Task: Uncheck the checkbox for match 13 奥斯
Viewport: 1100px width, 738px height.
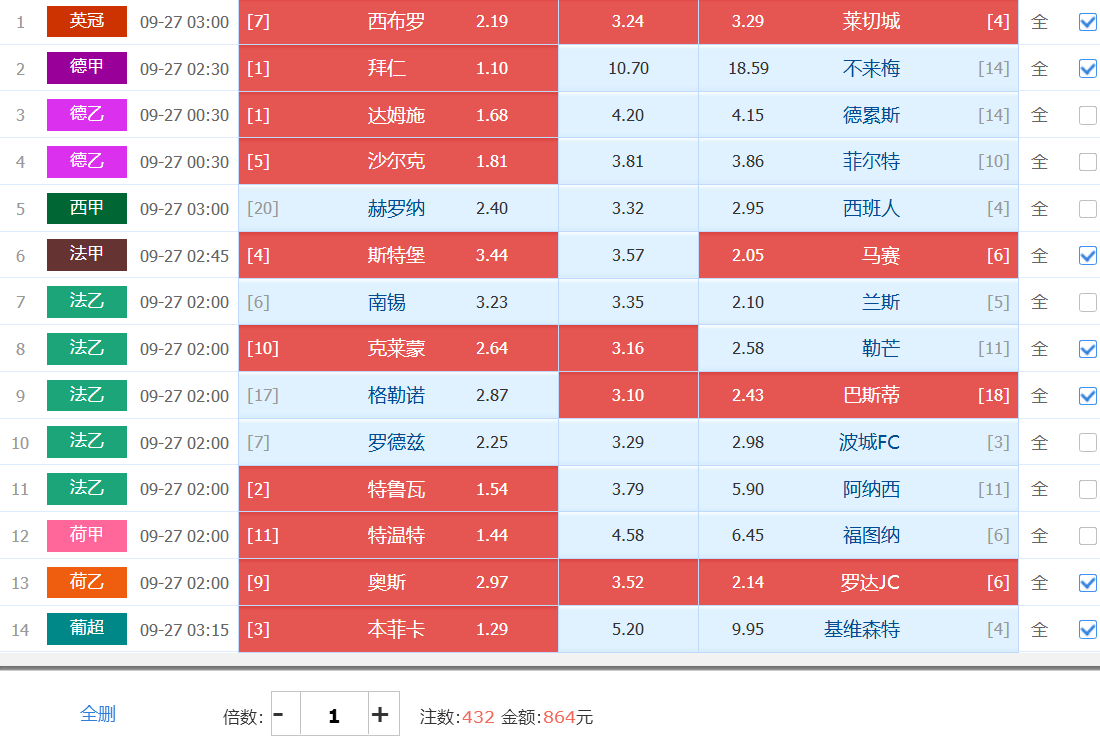Action: [1087, 583]
